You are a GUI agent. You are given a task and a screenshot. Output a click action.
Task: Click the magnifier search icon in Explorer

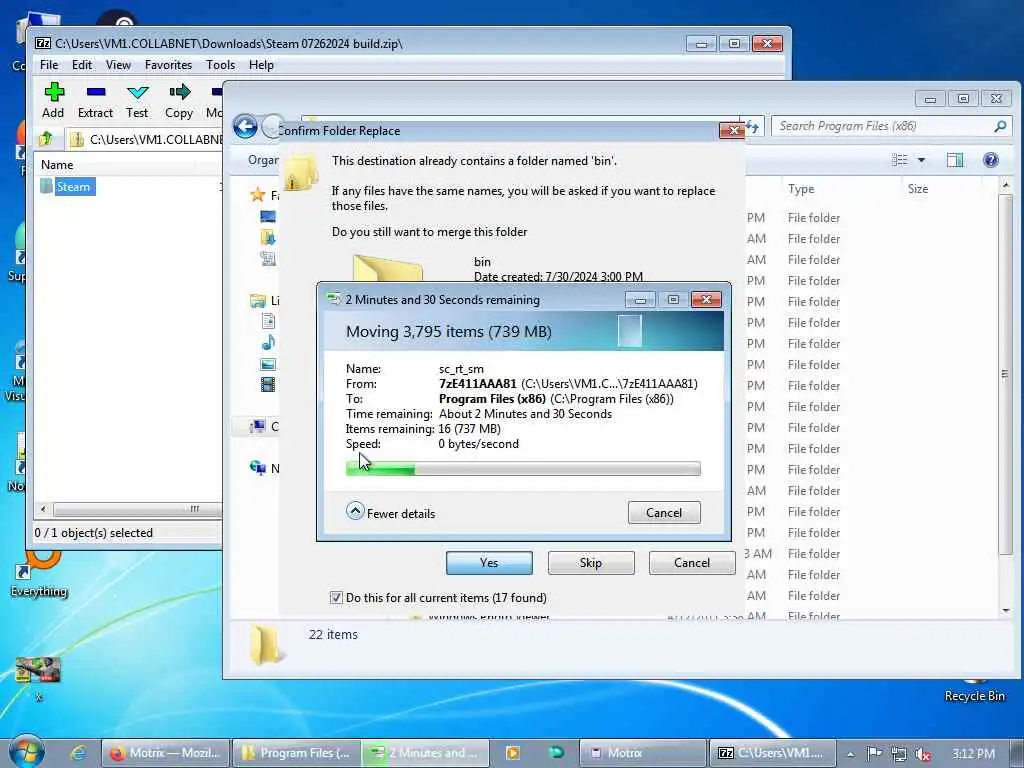pos(1000,126)
